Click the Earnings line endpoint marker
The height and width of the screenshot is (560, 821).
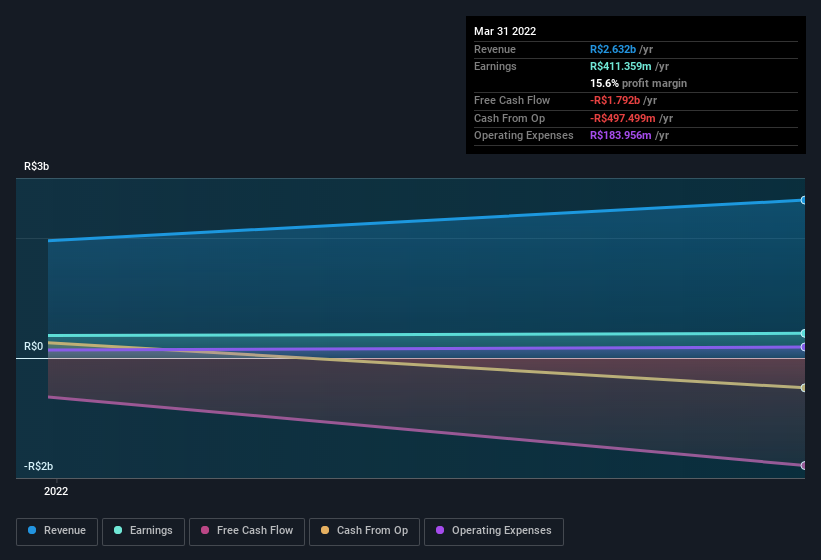[803, 333]
